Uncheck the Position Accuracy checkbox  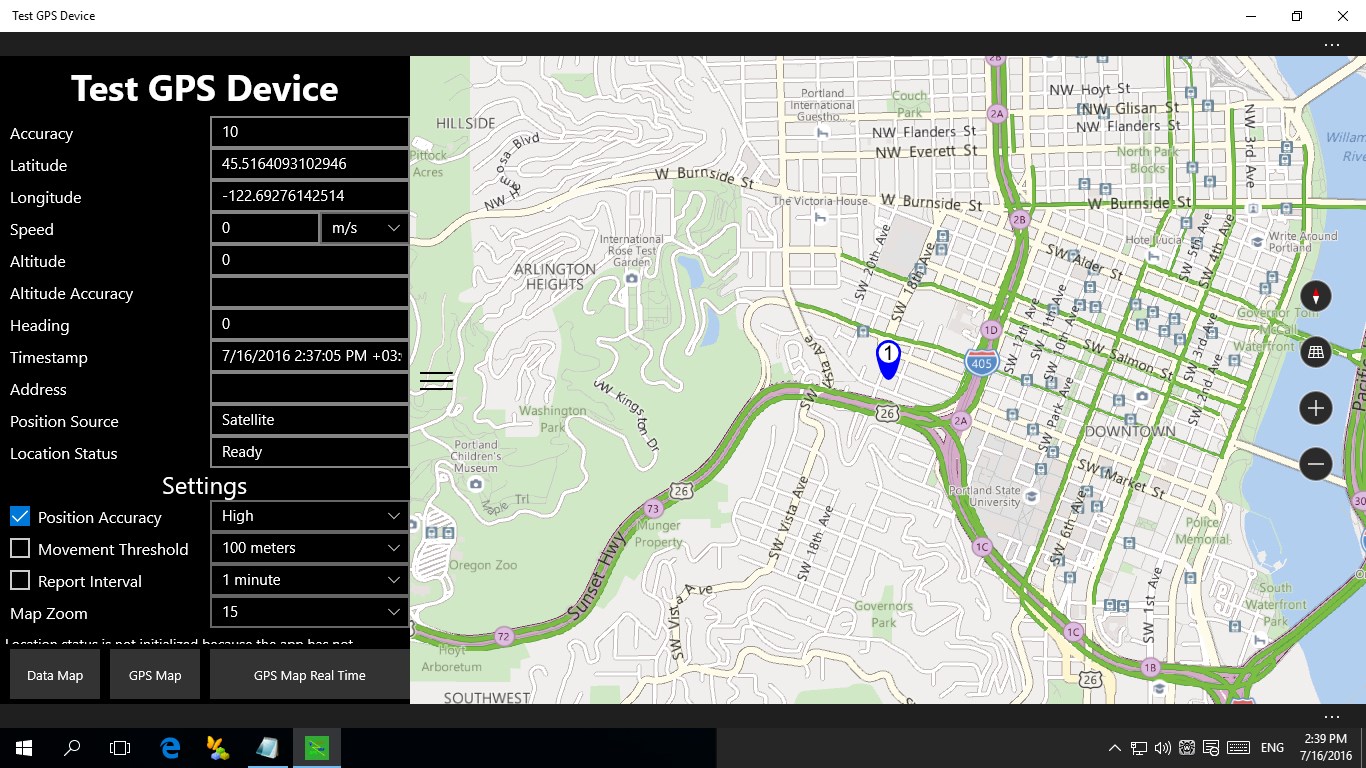(x=19, y=516)
